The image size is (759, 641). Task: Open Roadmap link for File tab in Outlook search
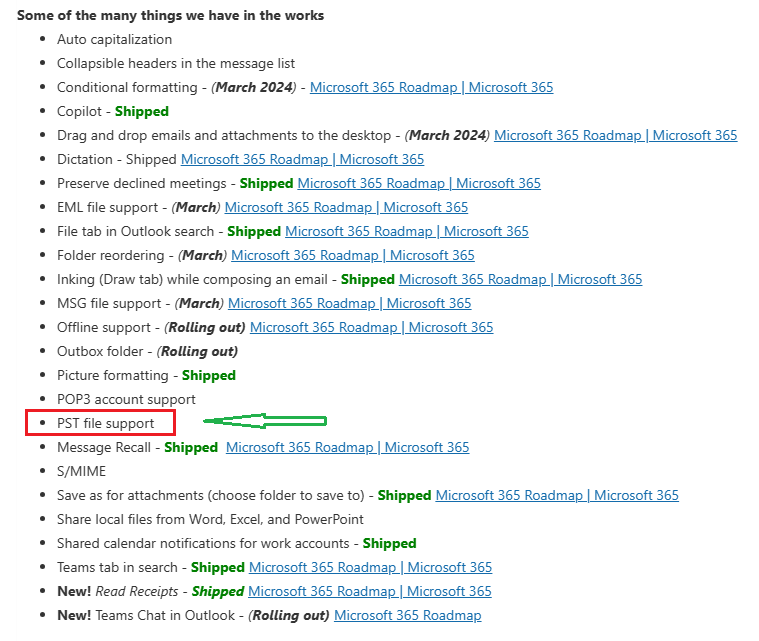click(407, 231)
